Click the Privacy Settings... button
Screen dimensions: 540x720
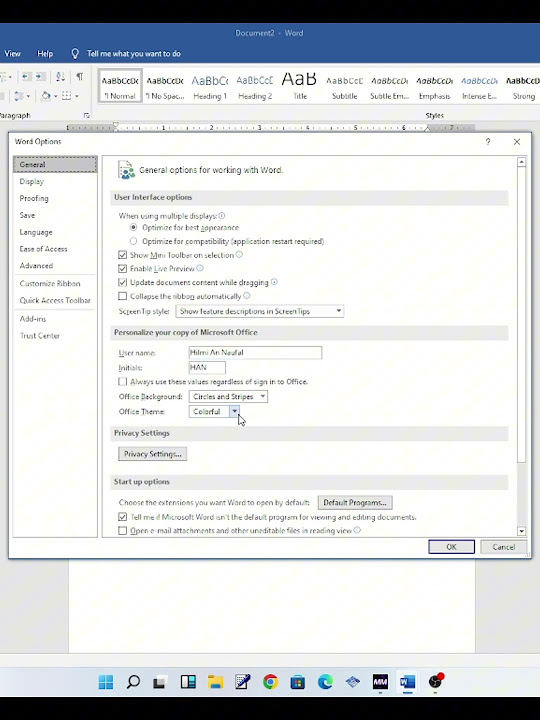click(152, 454)
